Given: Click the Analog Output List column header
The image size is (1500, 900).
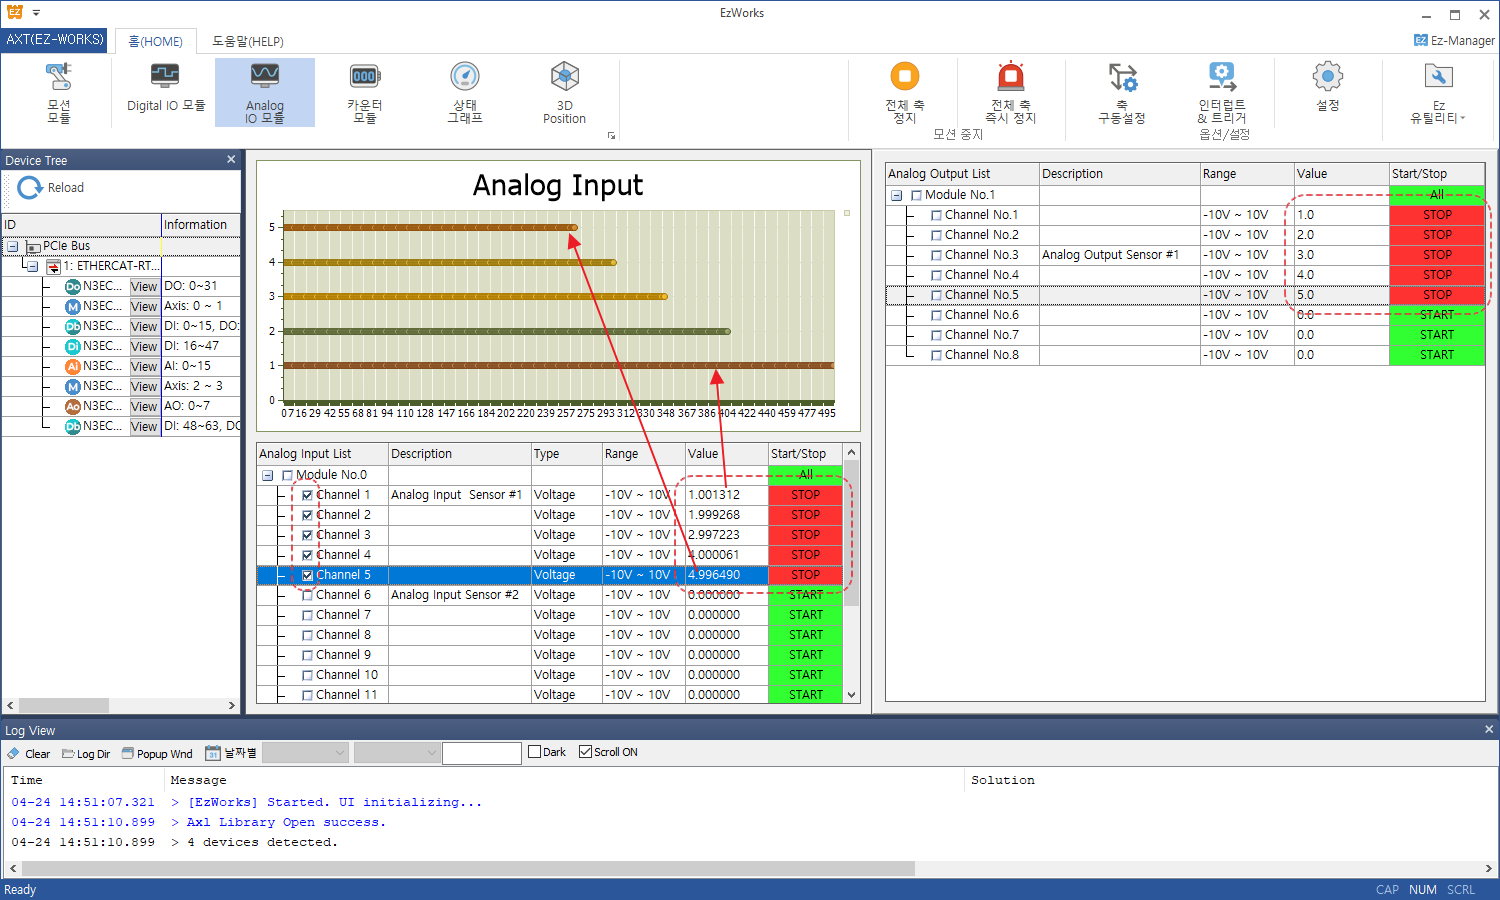Looking at the screenshot, I should [962, 173].
